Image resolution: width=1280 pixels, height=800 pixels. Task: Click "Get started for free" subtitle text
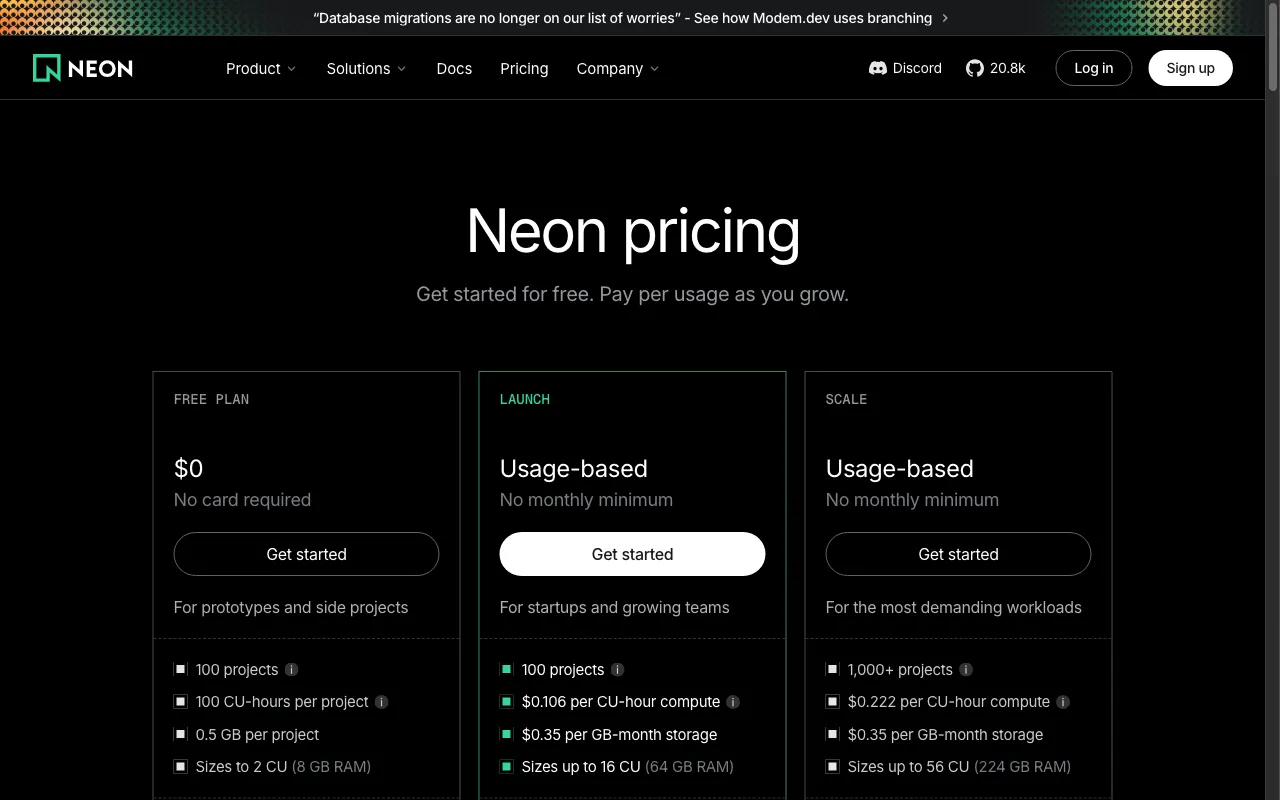pos(505,294)
